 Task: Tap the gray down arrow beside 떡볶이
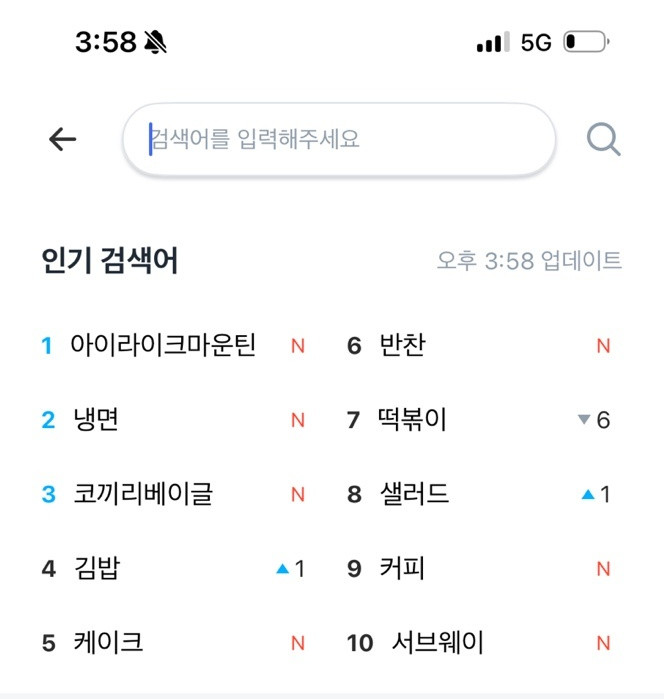coord(584,420)
